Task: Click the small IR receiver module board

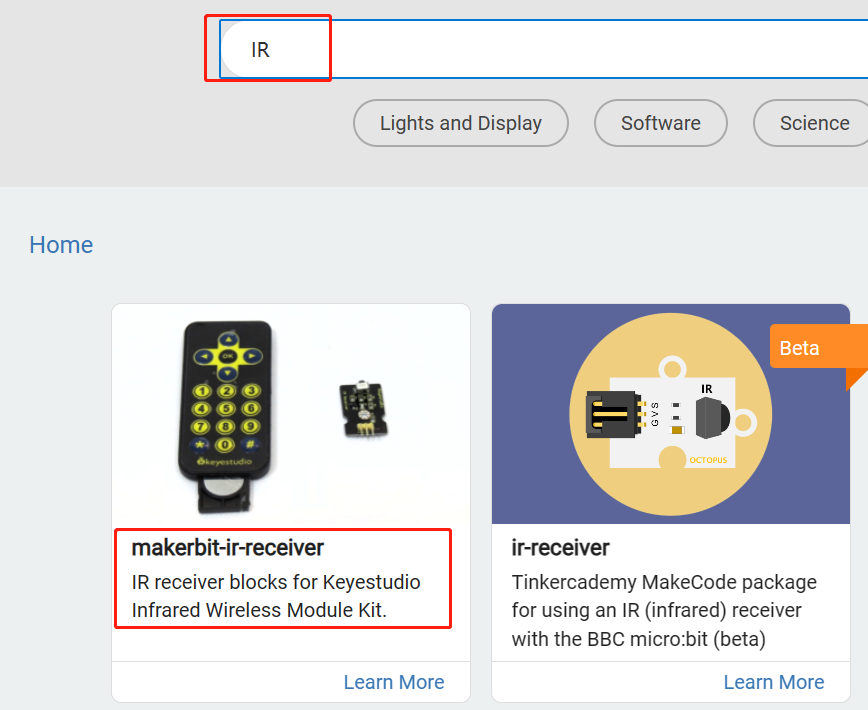Action: click(363, 410)
